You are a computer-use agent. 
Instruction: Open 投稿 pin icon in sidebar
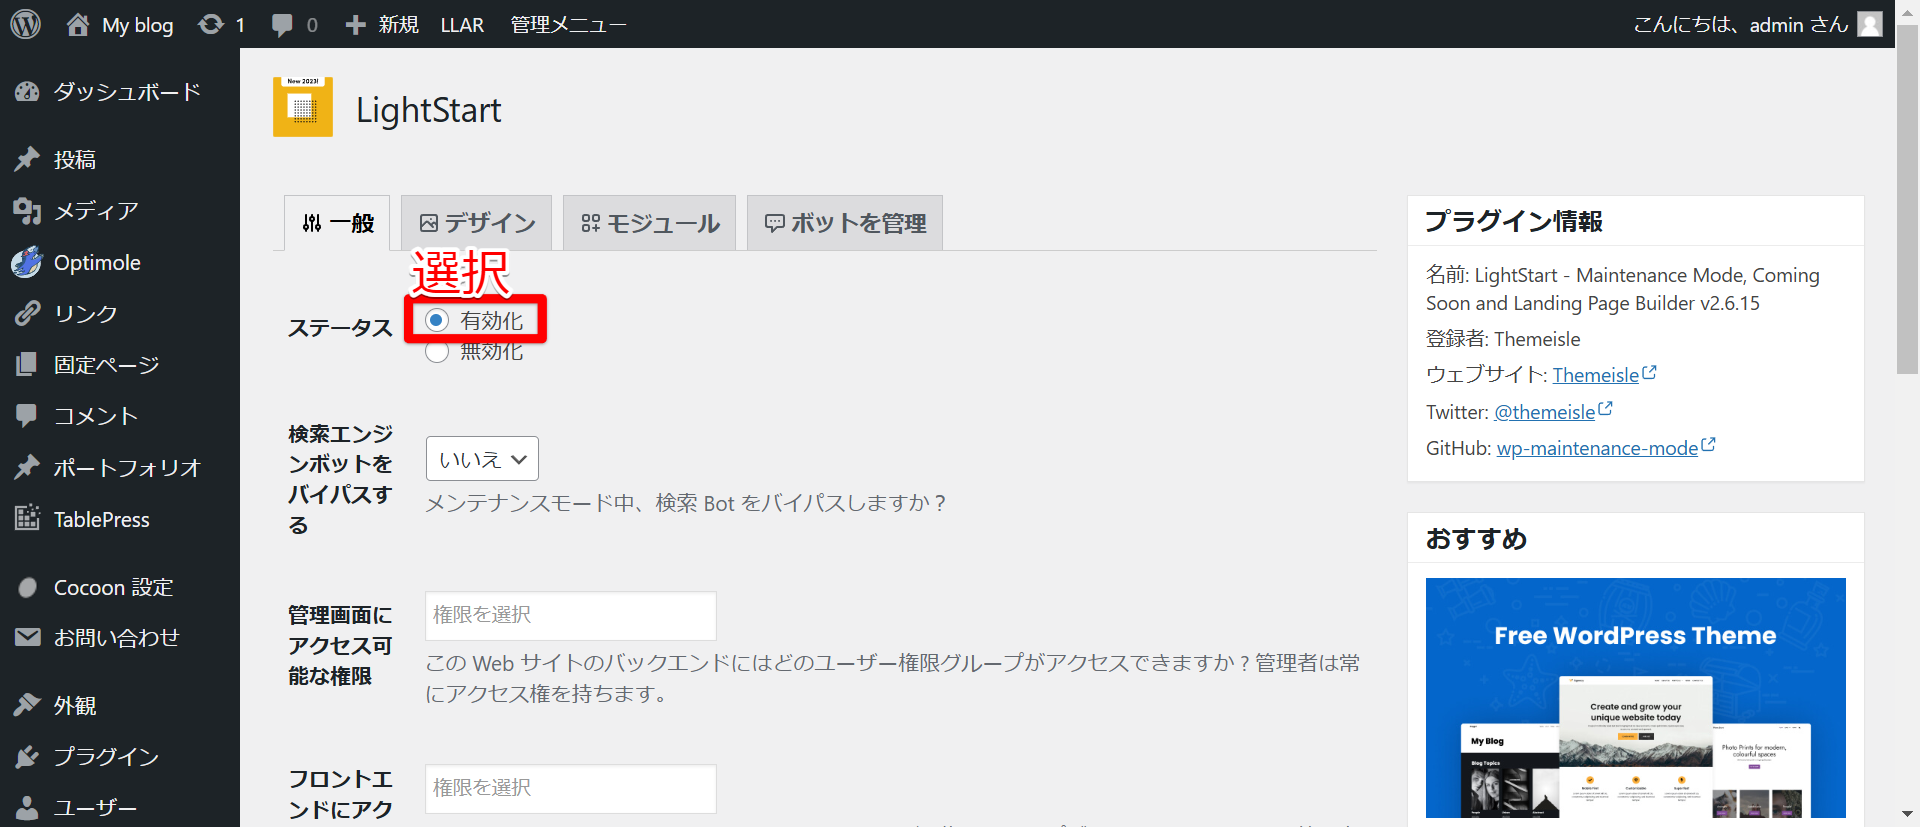[27, 159]
